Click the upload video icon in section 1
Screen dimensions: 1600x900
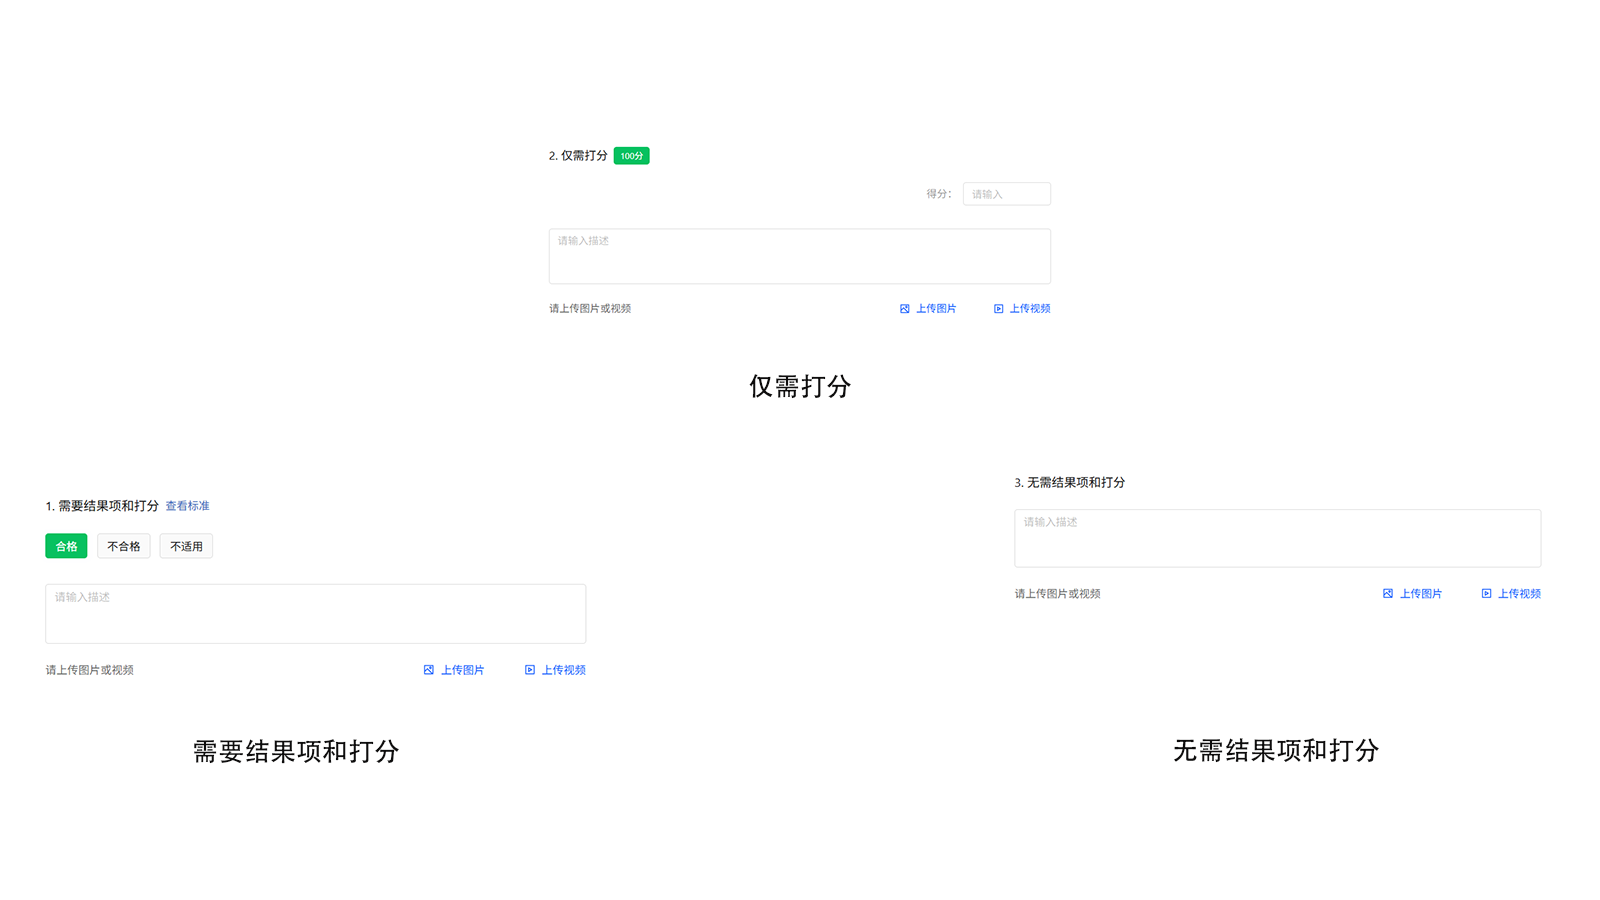click(529, 670)
